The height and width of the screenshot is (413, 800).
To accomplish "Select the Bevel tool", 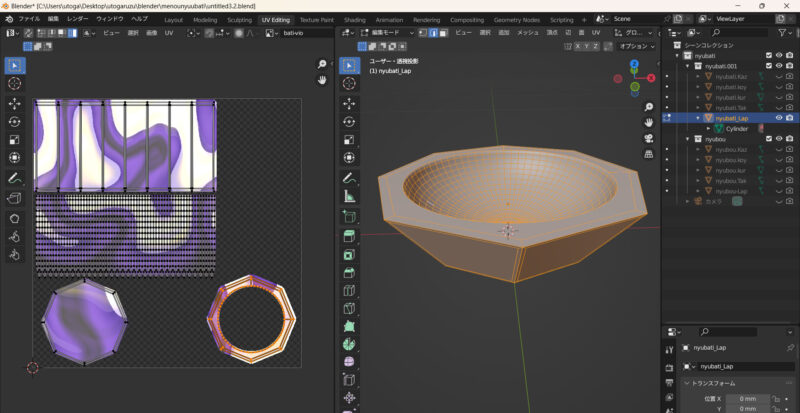I will click(x=349, y=273).
